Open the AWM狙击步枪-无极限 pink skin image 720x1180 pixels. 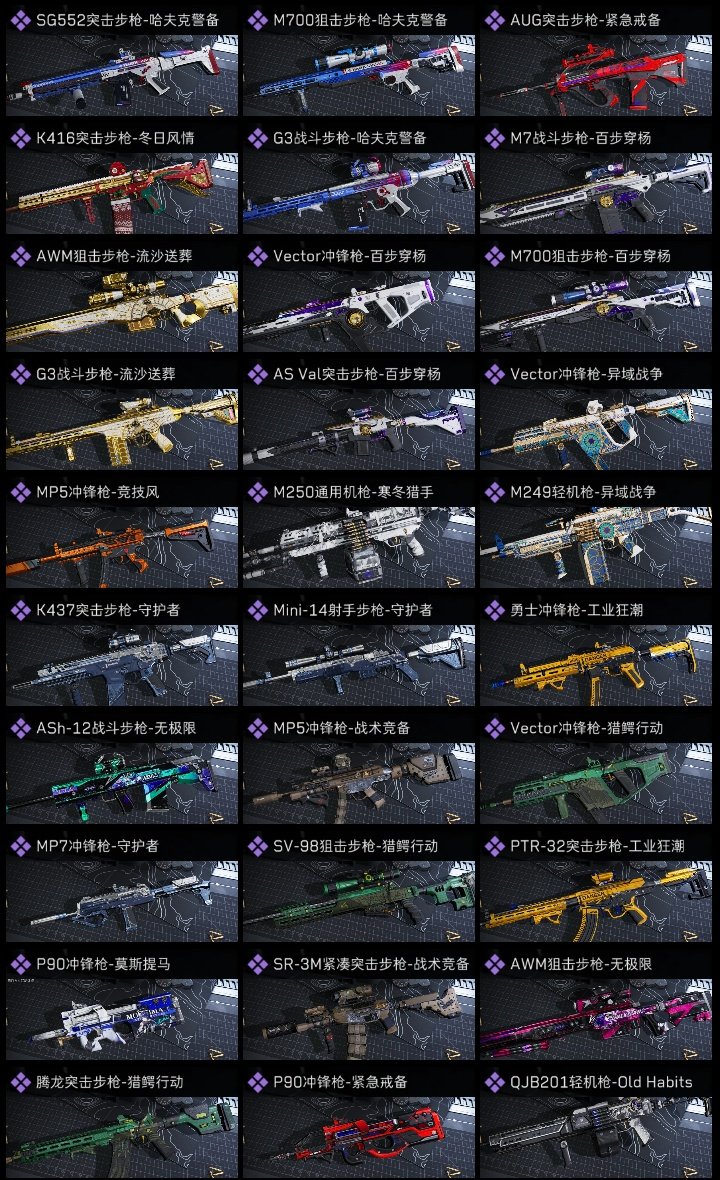click(x=596, y=1020)
